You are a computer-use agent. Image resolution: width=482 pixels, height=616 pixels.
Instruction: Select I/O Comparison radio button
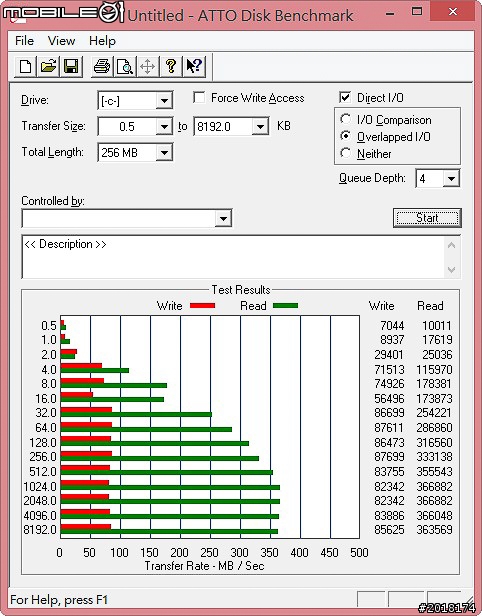click(x=345, y=119)
